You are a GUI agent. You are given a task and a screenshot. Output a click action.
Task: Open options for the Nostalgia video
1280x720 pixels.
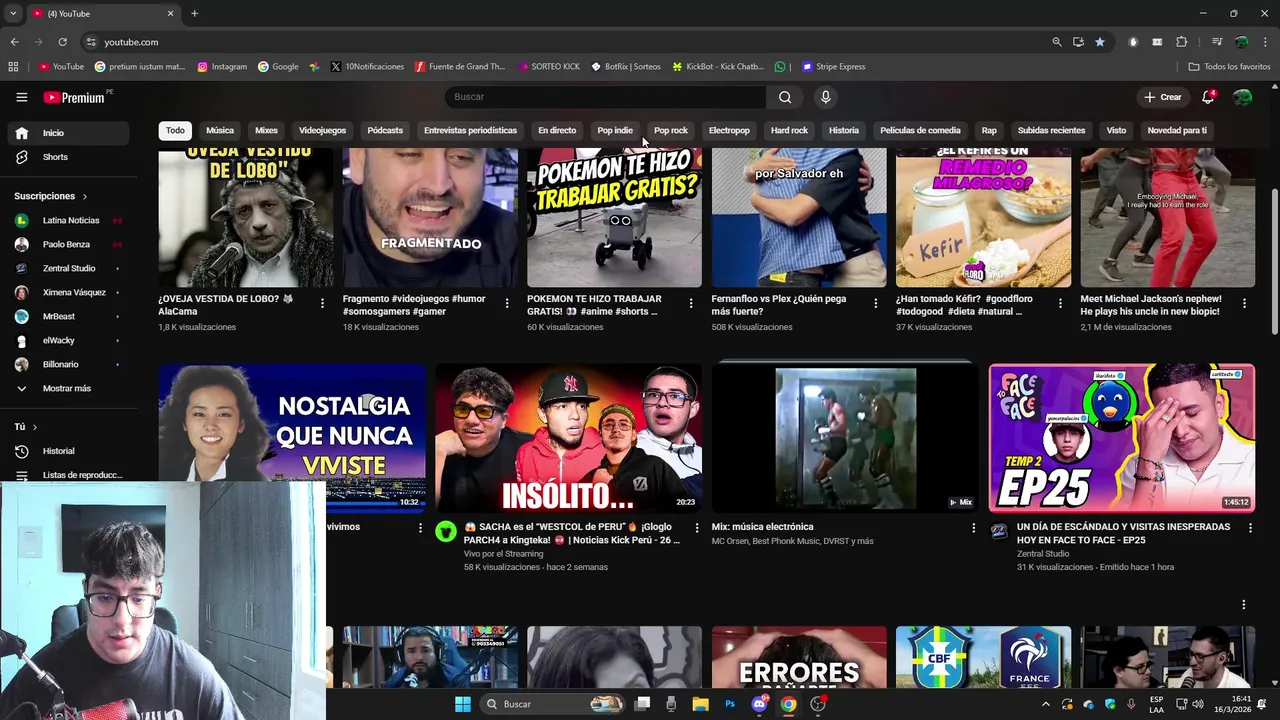[420, 528]
